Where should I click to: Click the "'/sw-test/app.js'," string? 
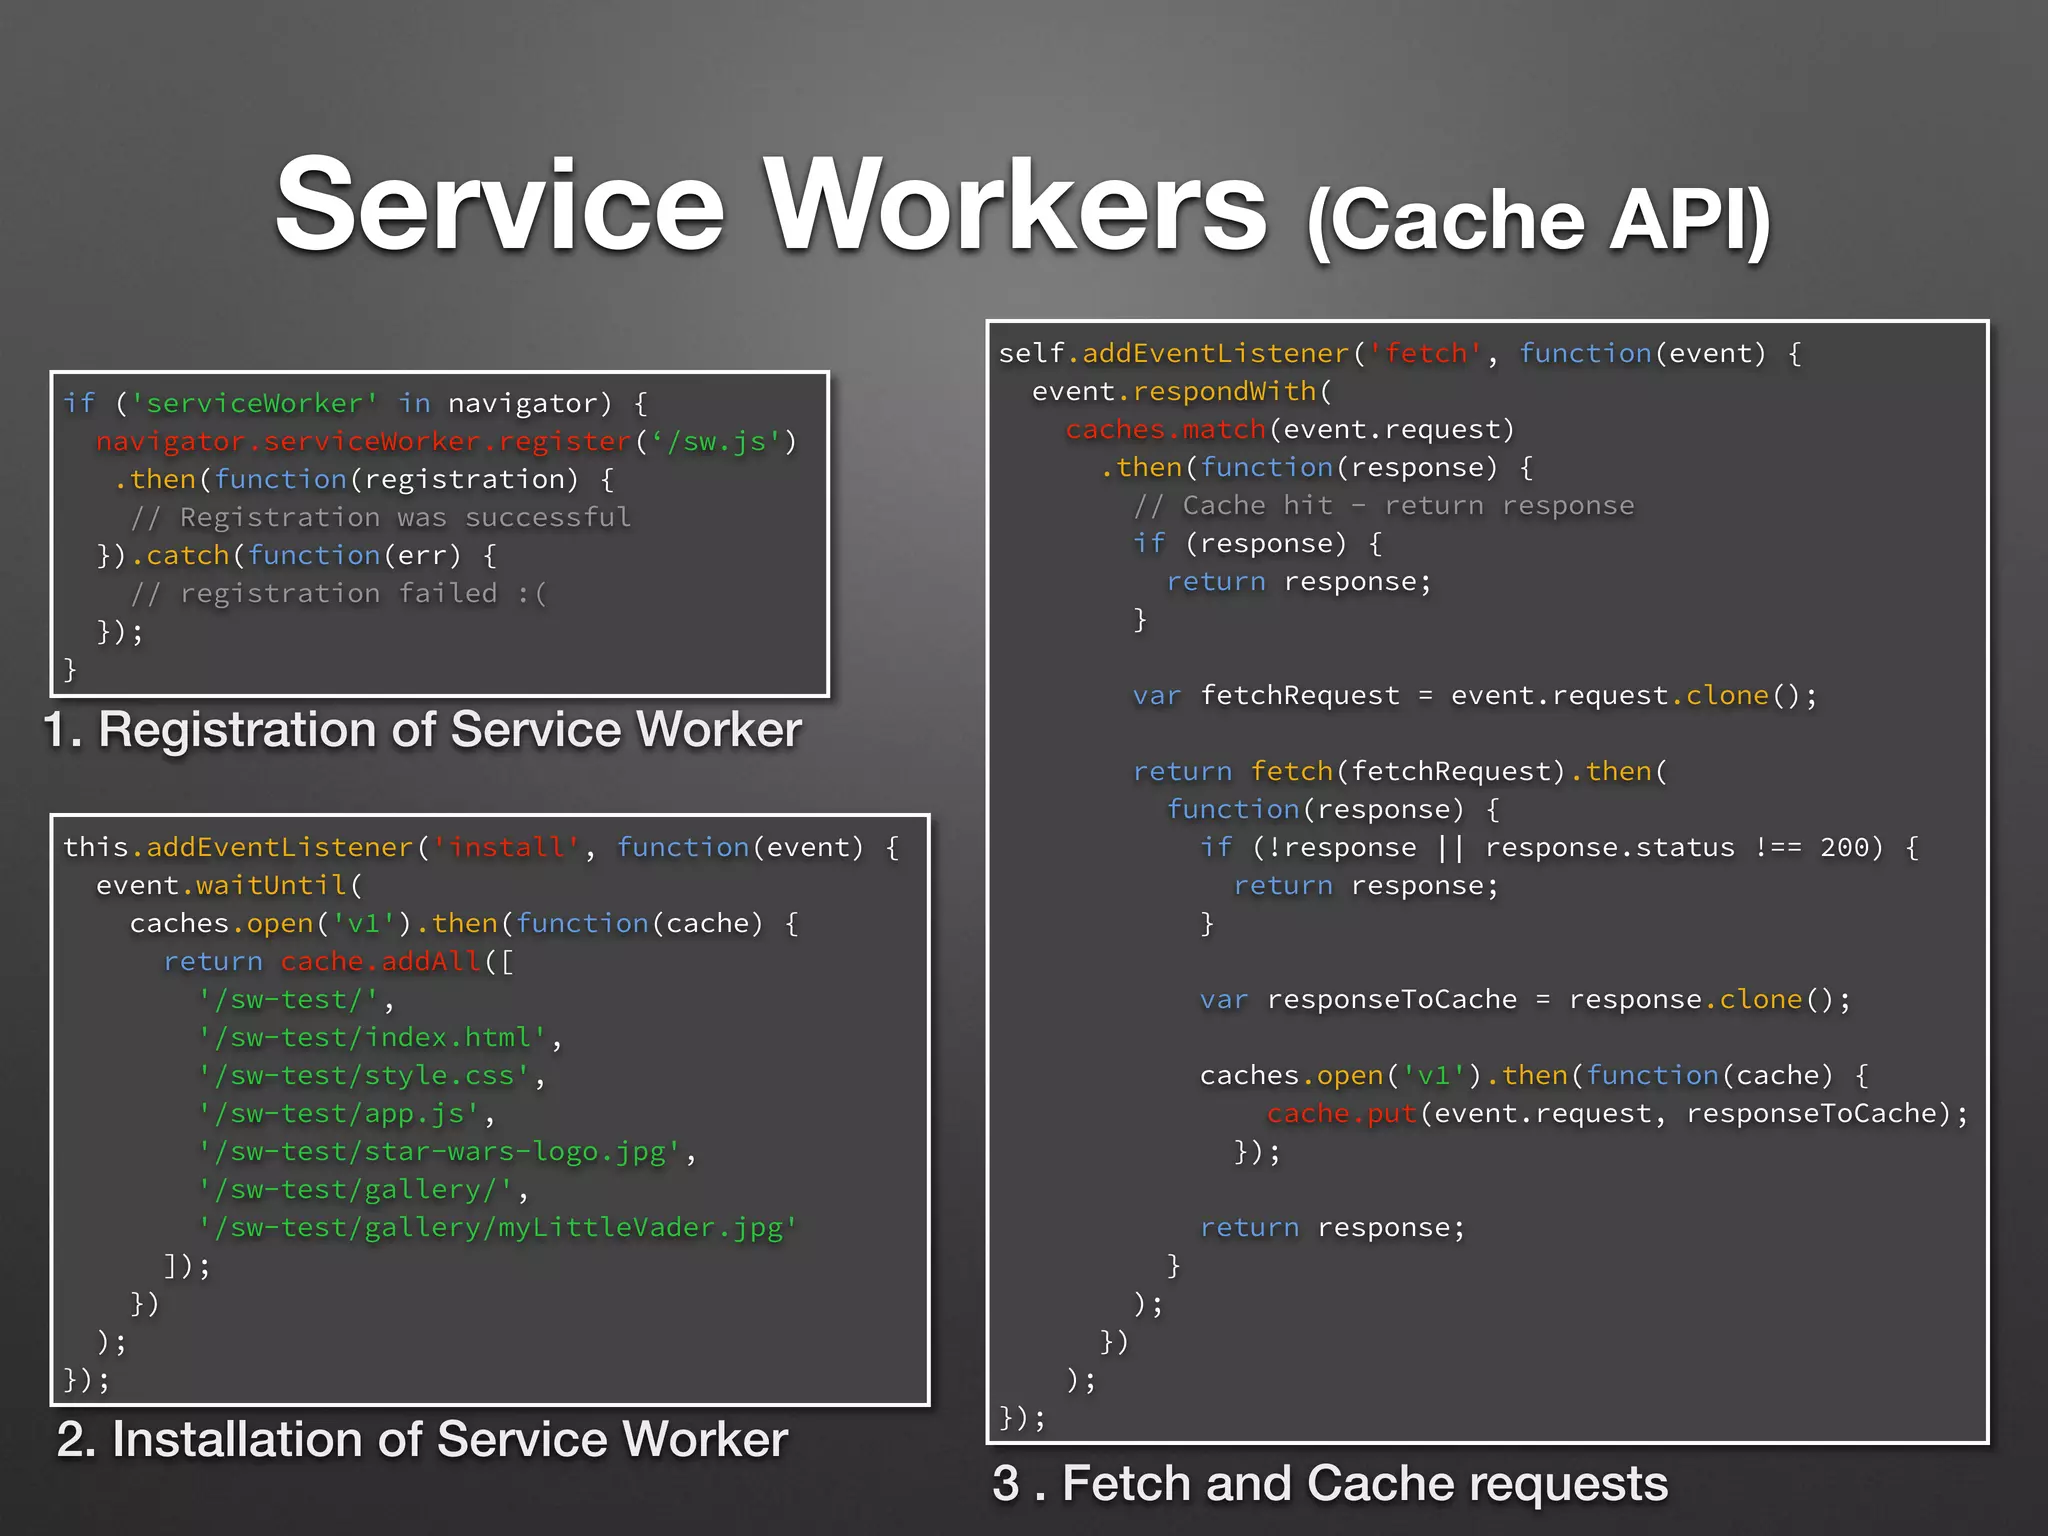click(x=347, y=1113)
